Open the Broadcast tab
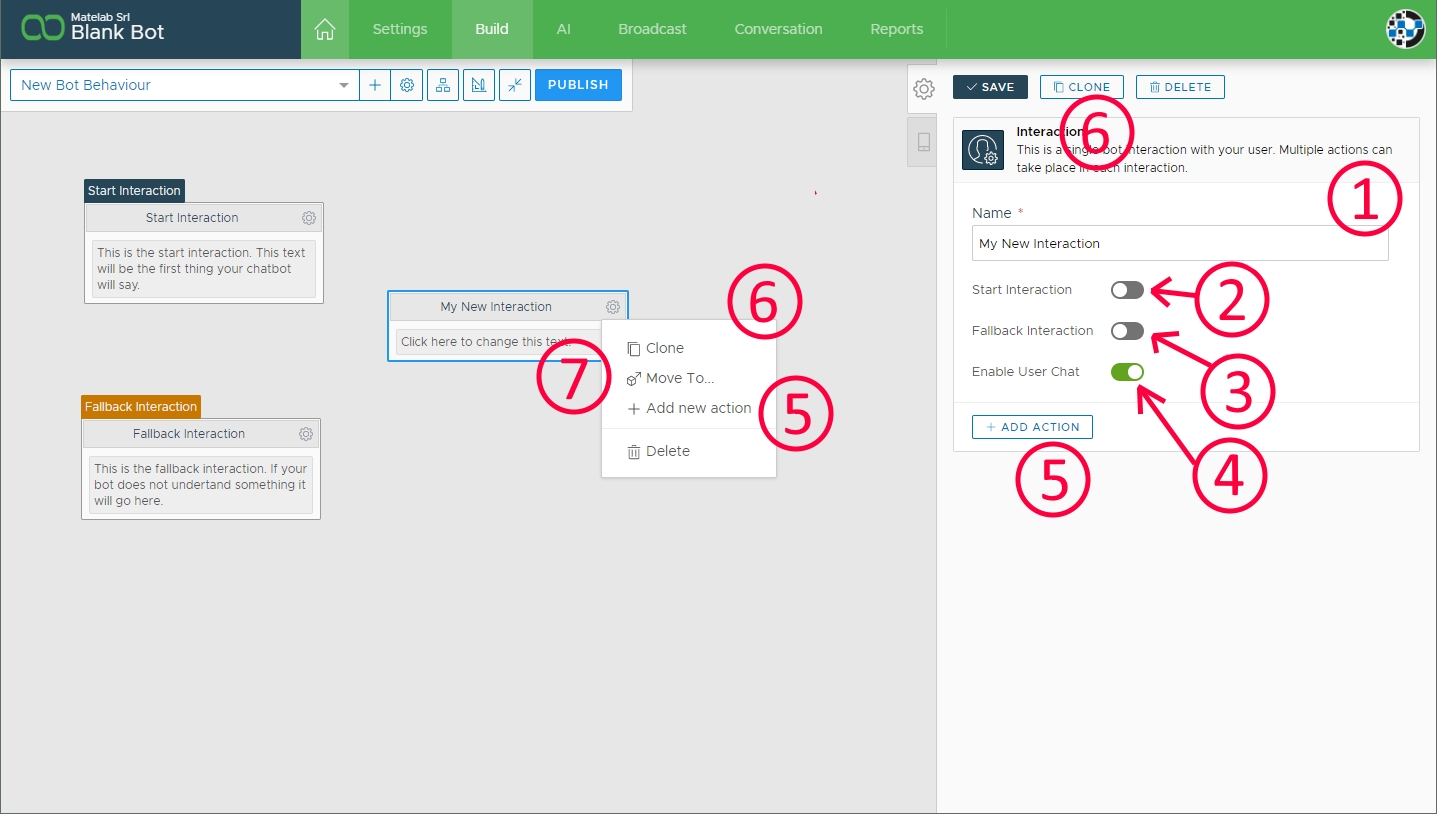This screenshot has width=1437, height=814. pos(652,29)
